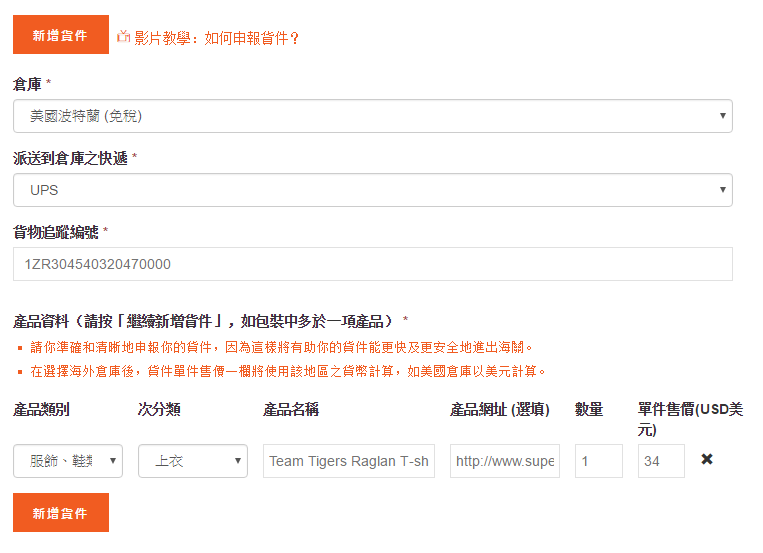This screenshot has height=553, width=763.
Task: Open the 倉庫 dropdown showing 美國波特蘭 (免稅)
Action: point(372,116)
